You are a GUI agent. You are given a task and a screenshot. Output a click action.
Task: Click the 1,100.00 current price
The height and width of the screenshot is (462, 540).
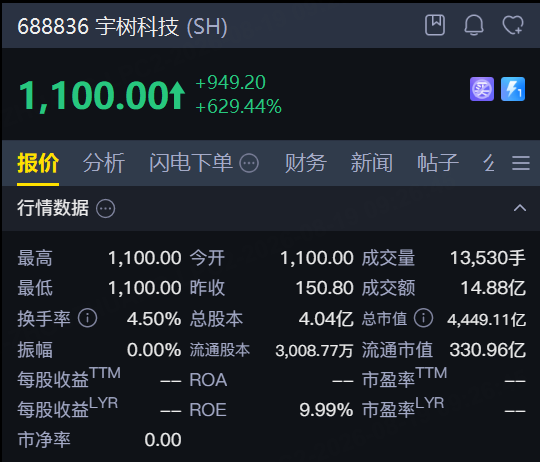pyautogui.click(x=94, y=95)
